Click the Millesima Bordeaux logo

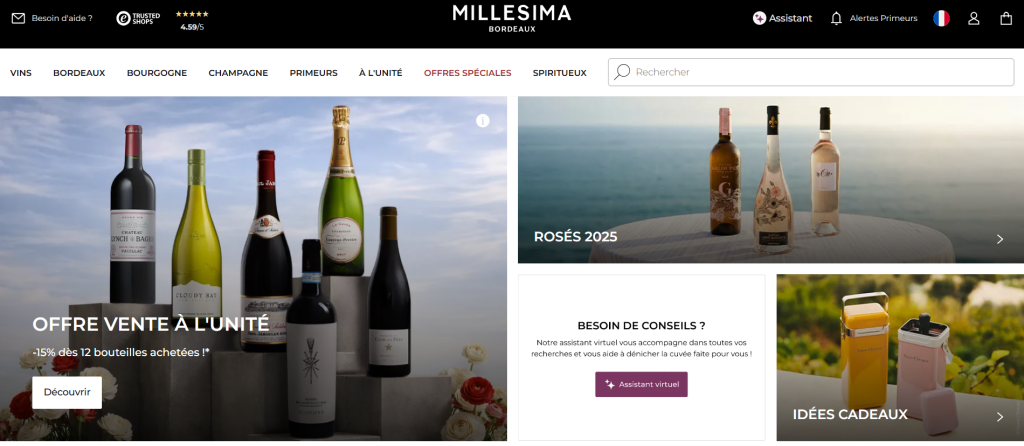point(512,18)
